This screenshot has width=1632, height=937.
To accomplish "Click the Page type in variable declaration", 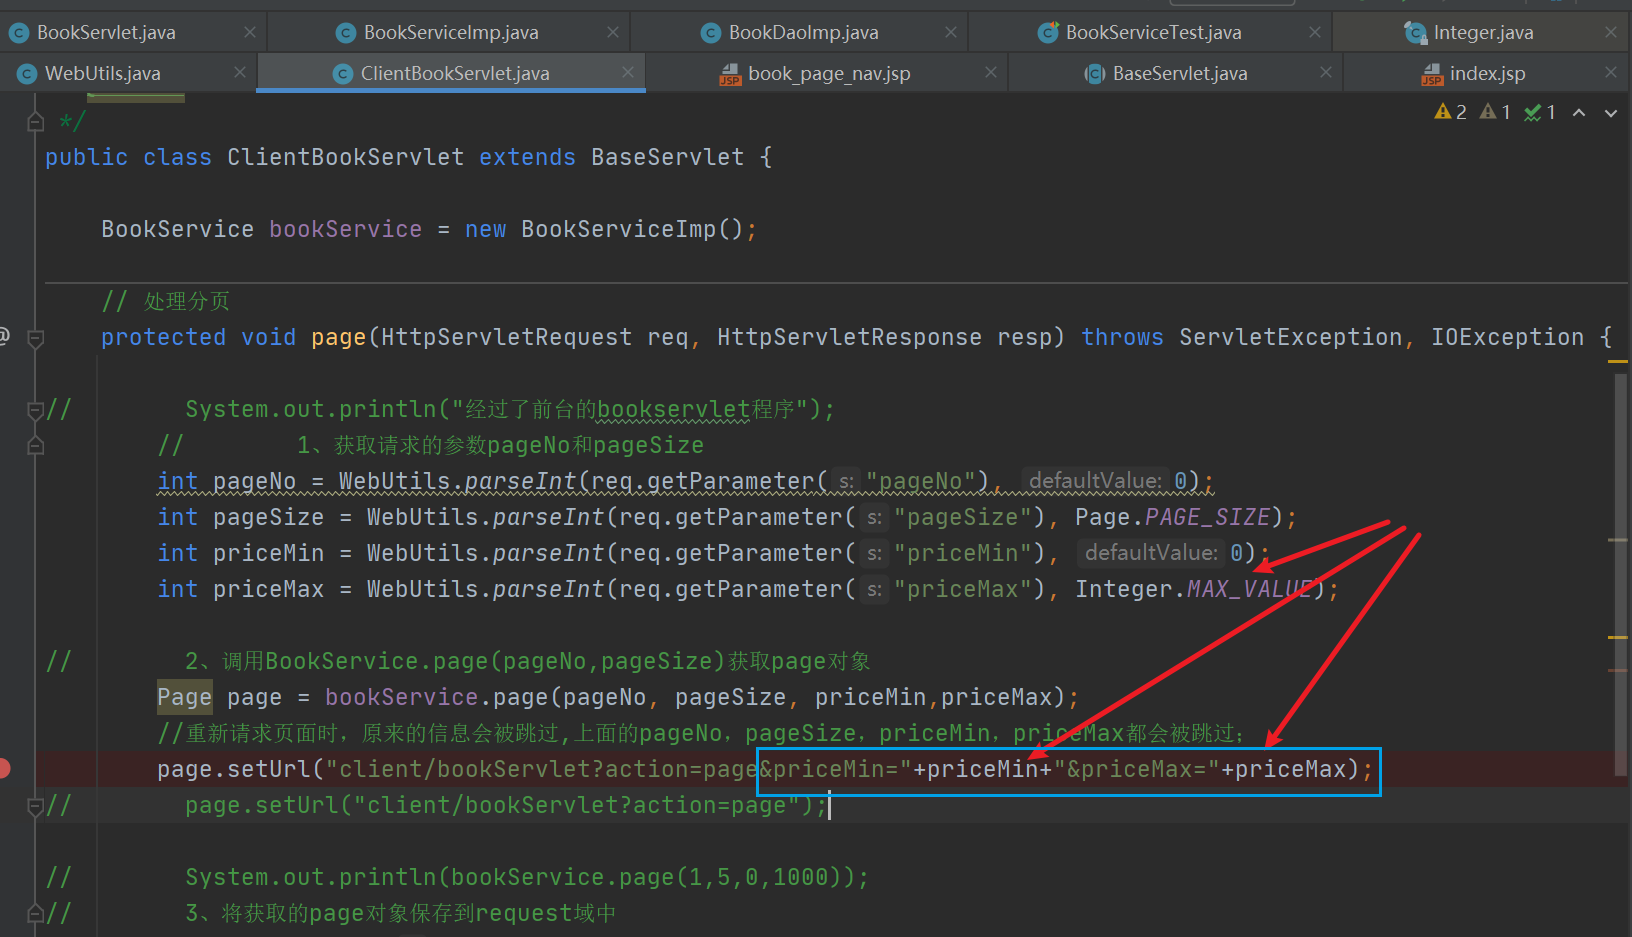I will 184,697.
